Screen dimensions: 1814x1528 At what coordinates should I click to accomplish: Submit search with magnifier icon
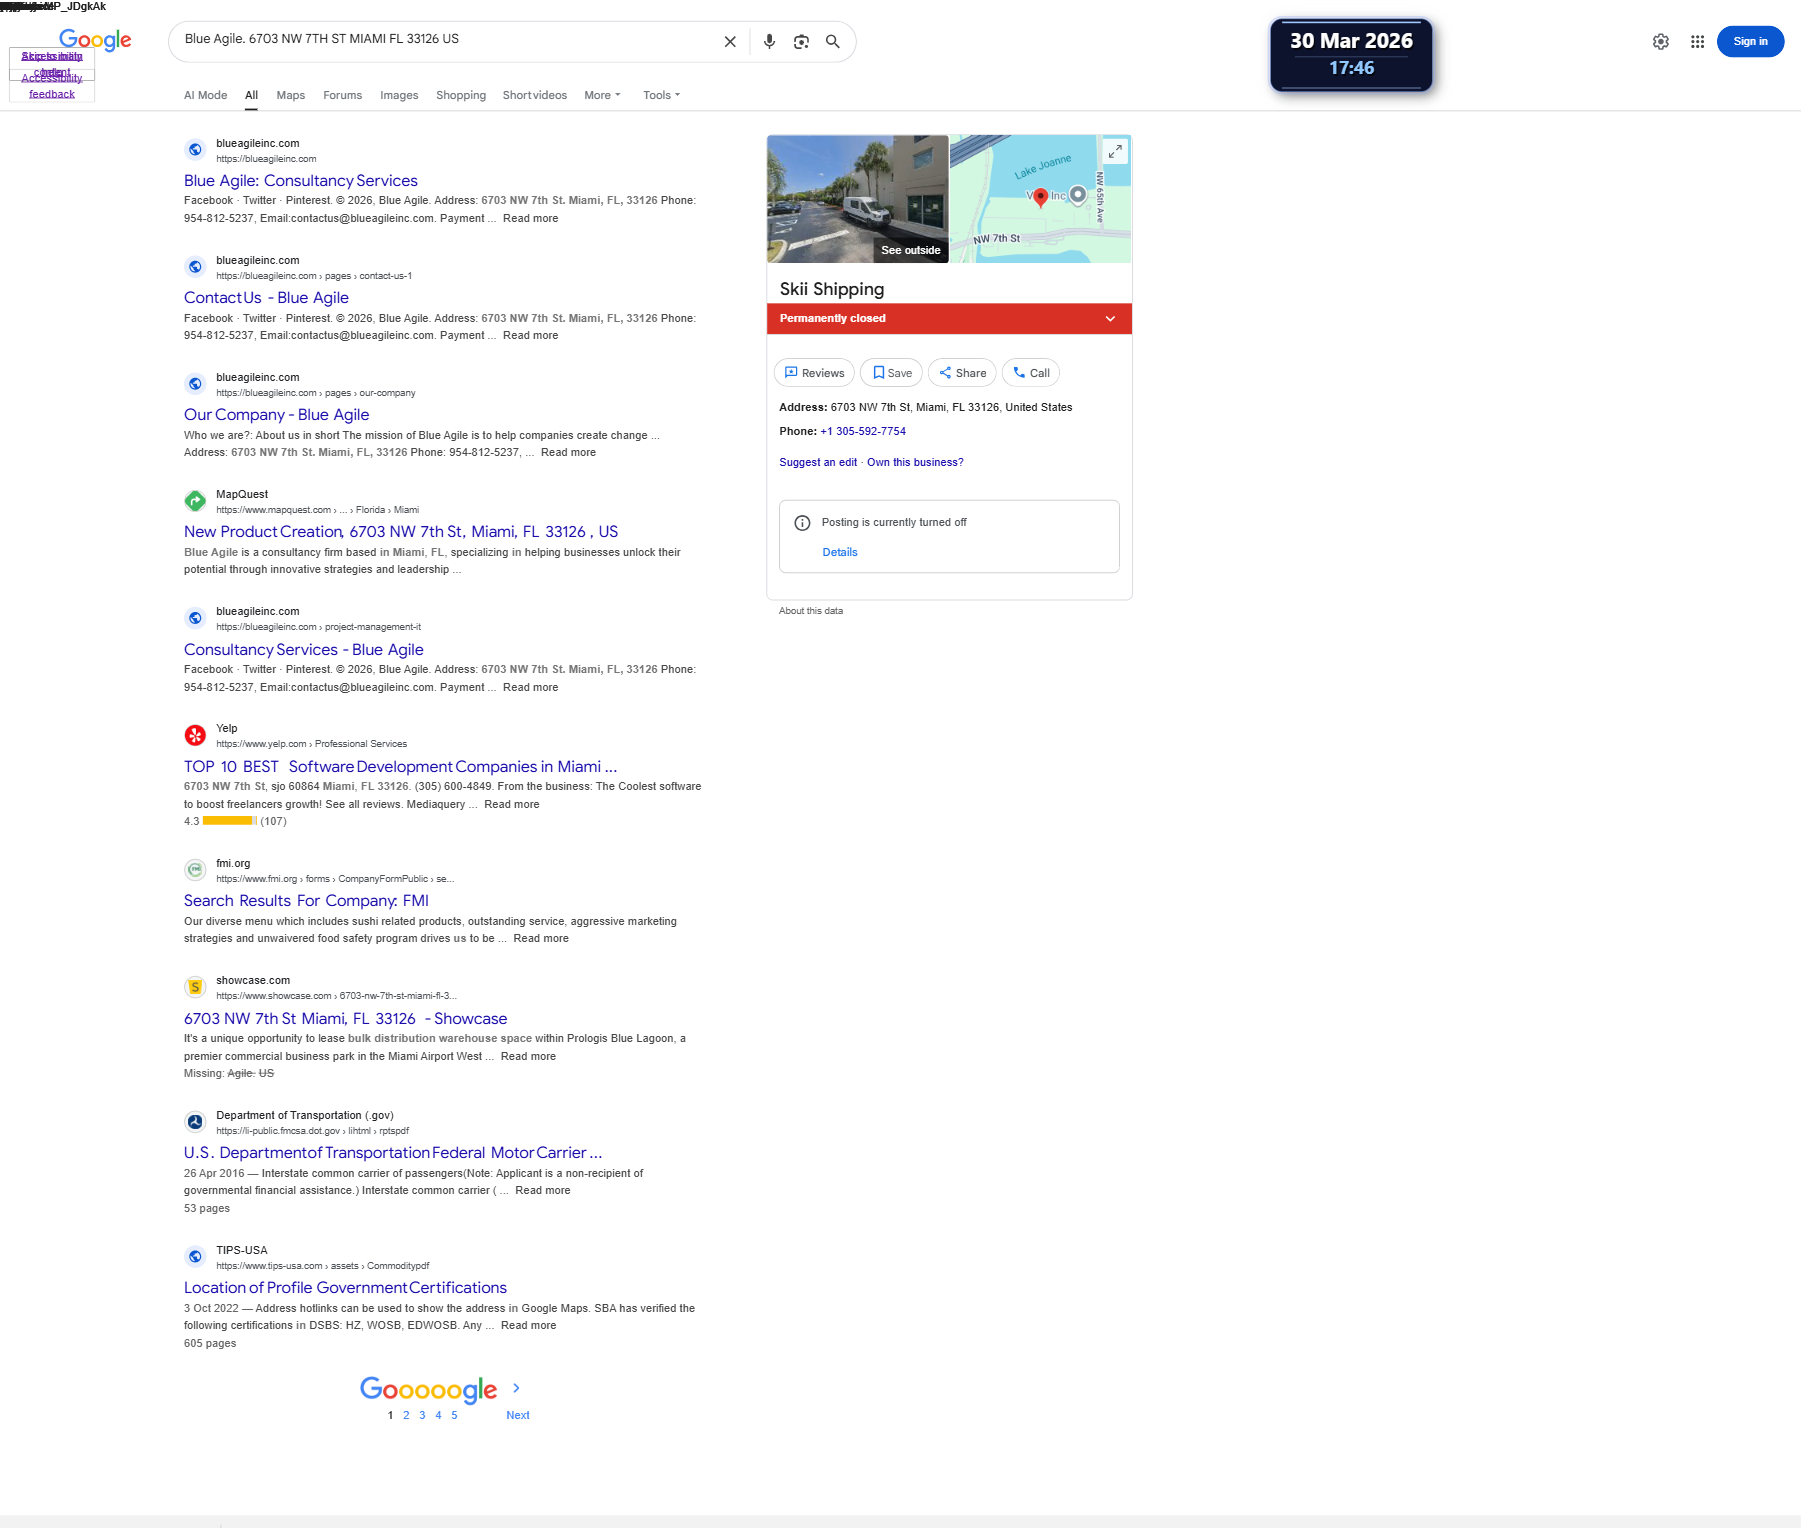[x=832, y=42]
